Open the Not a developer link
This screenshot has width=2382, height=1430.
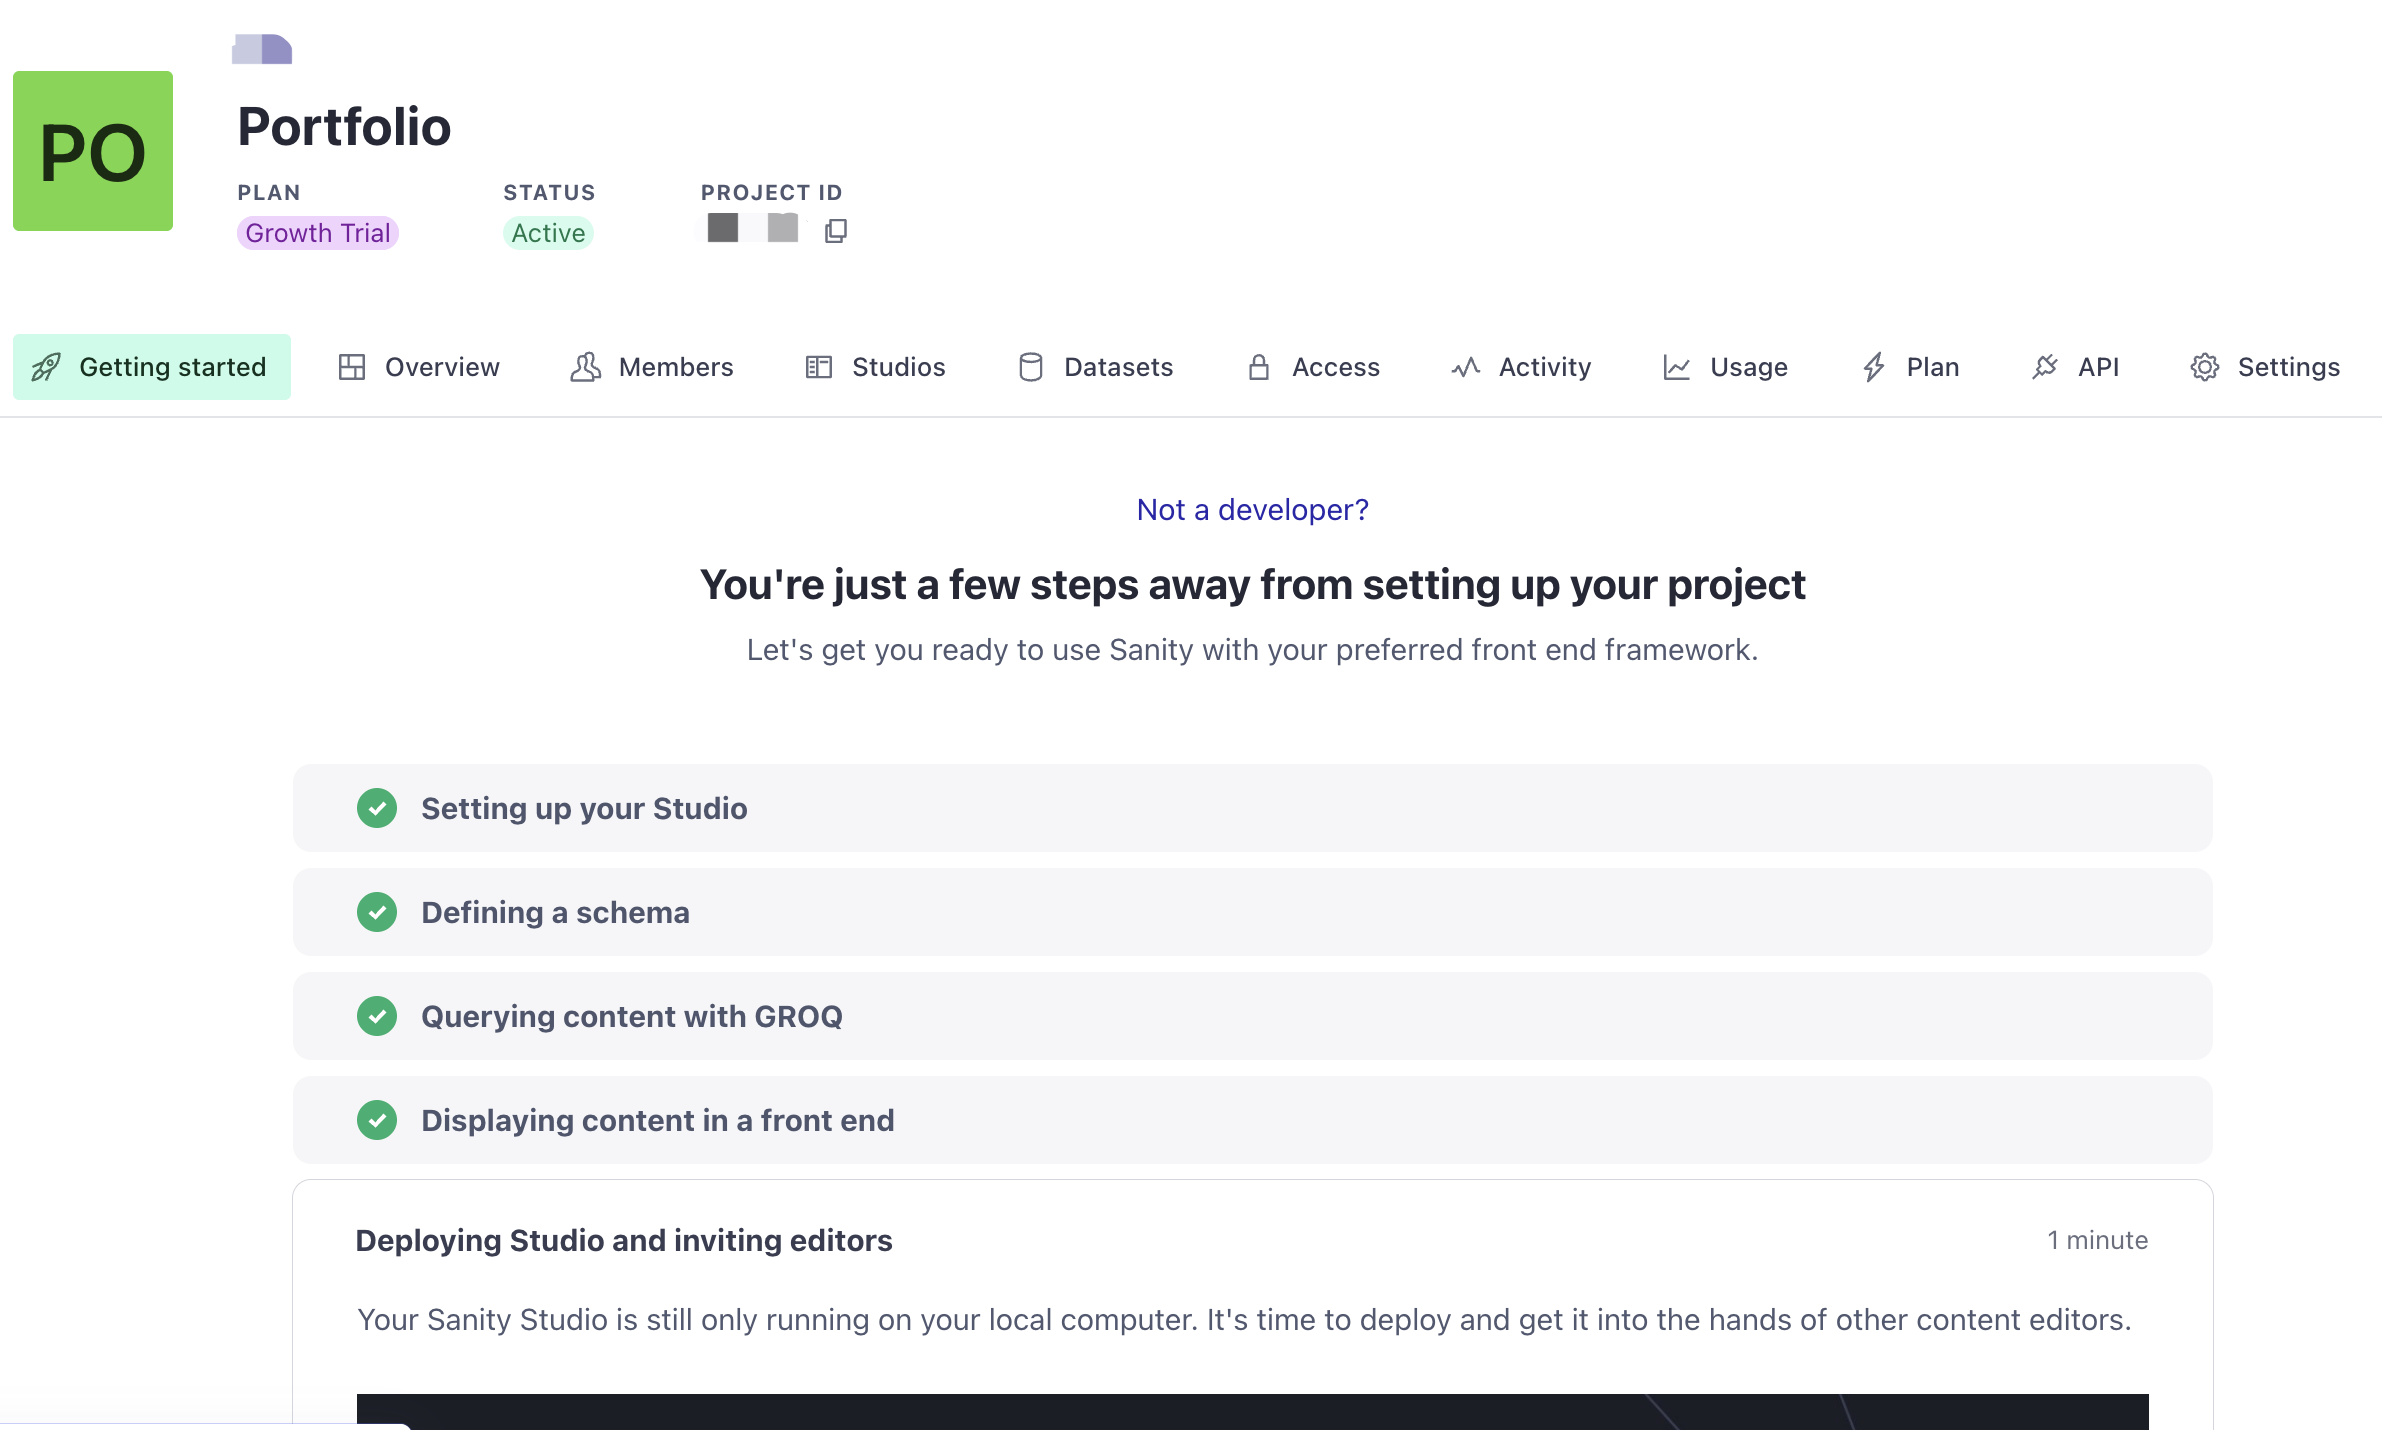[x=1252, y=509]
